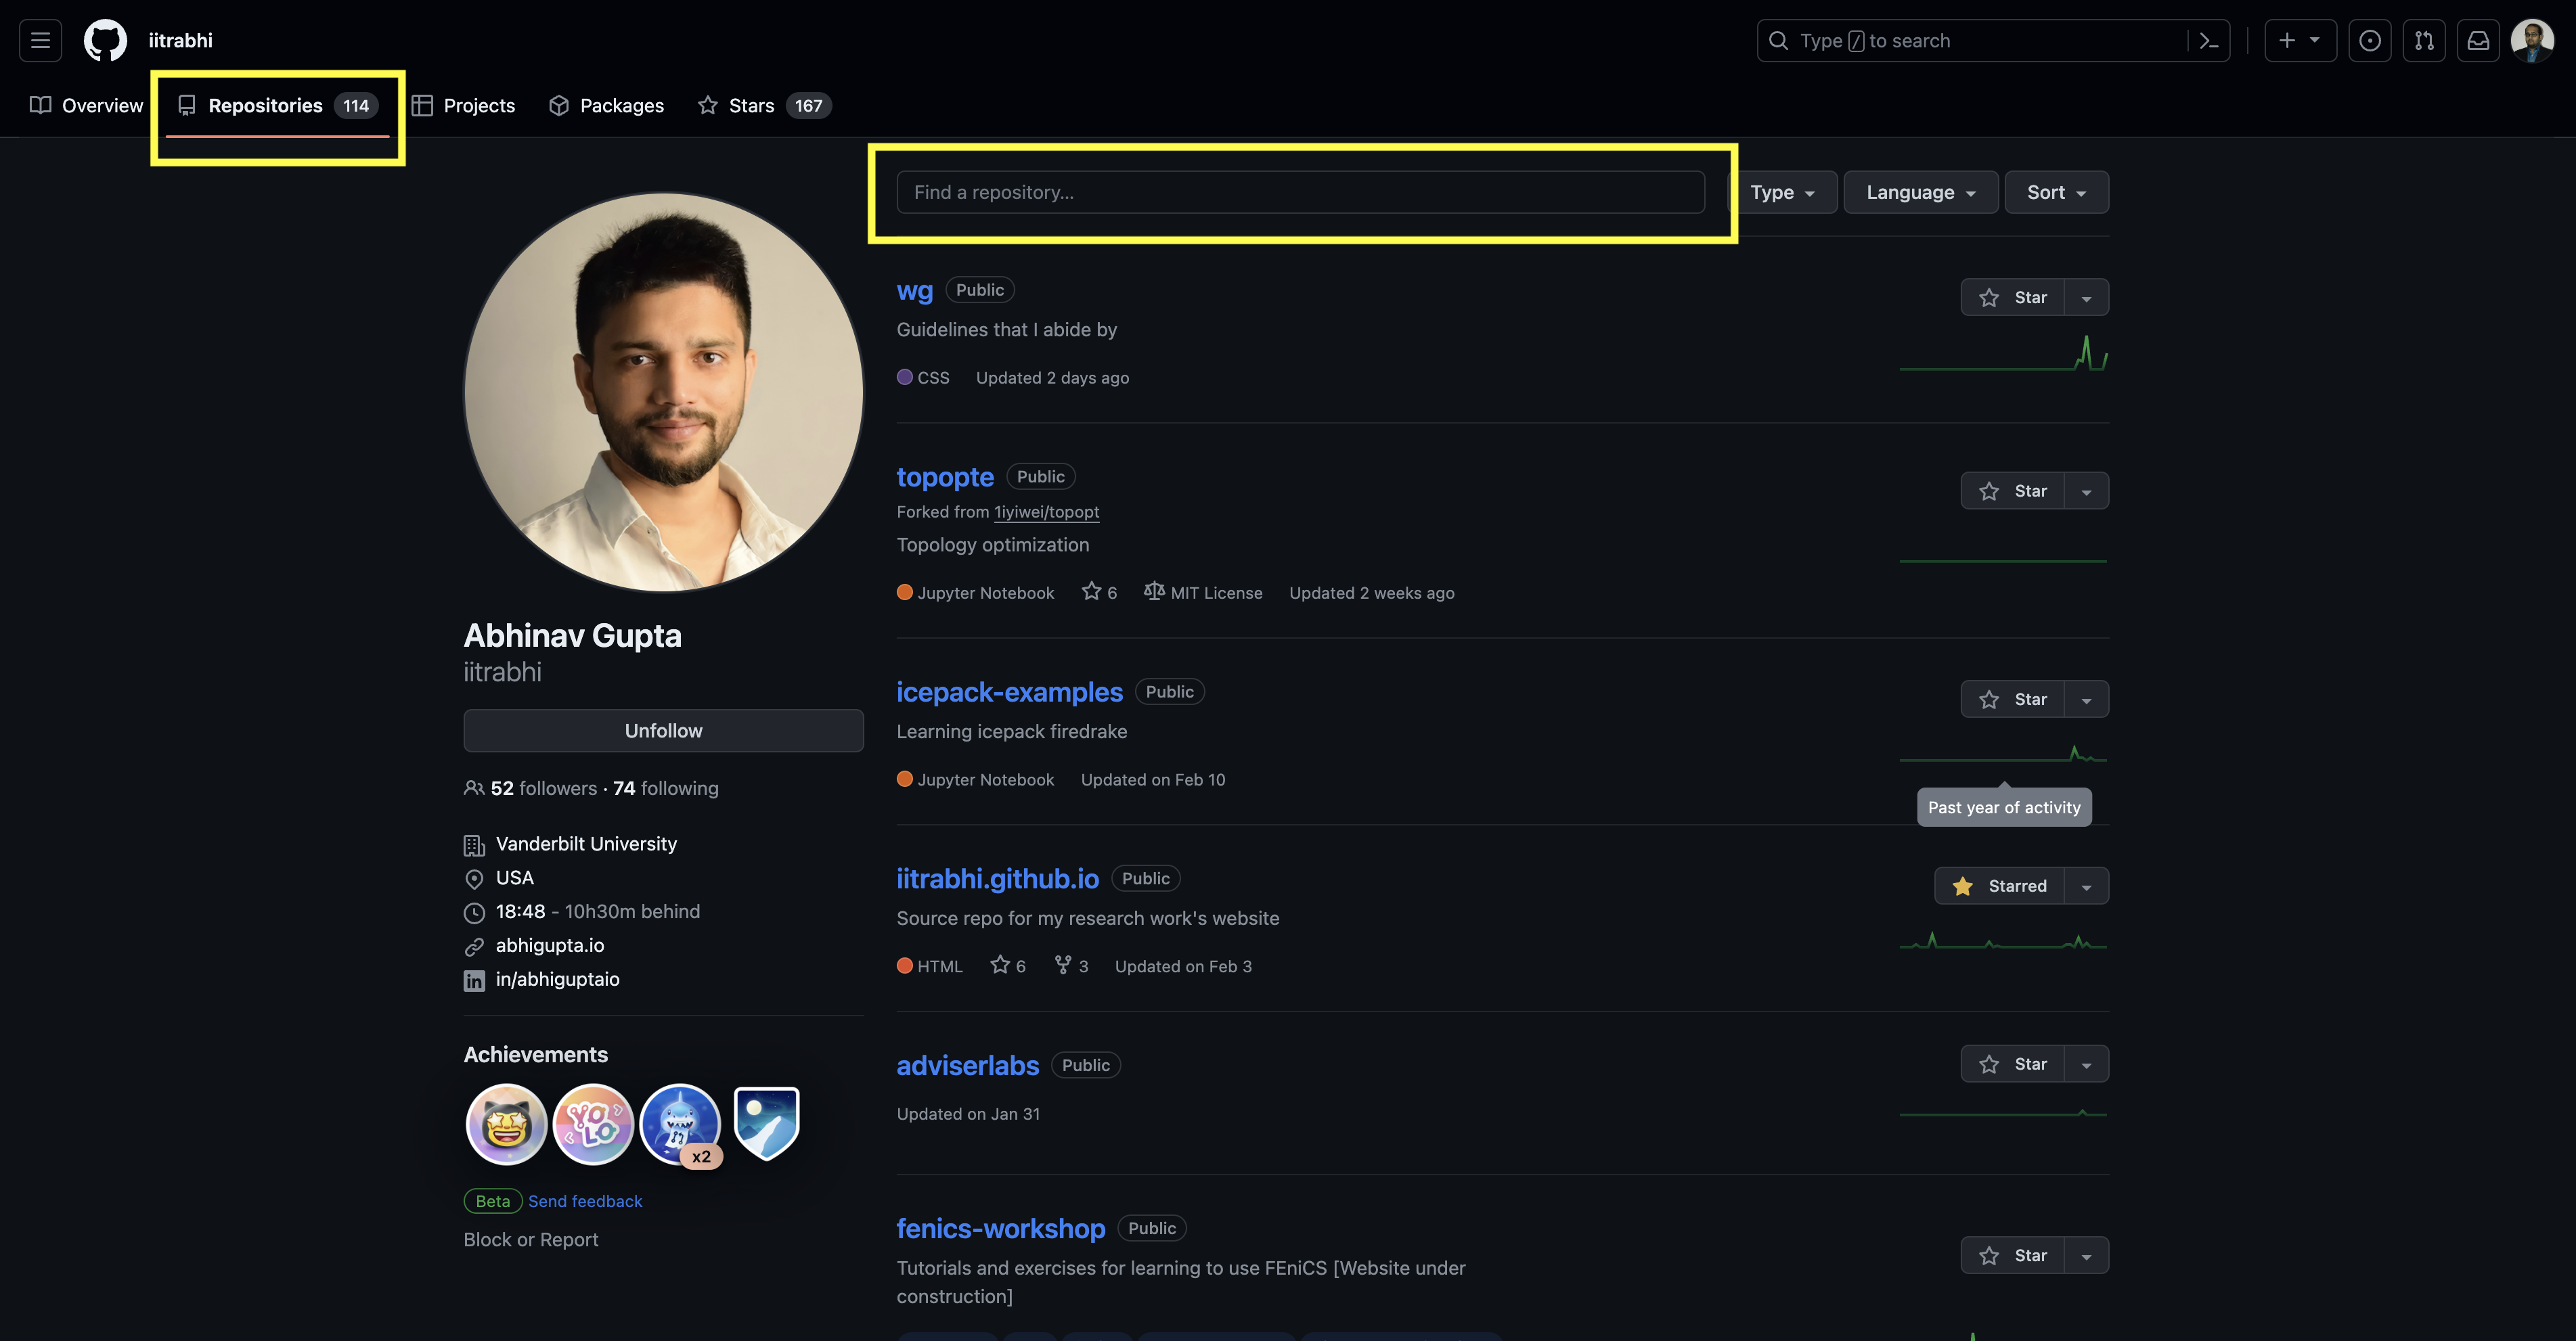Open the icepack-examples repository link
This screenshot has height=1341, width=2576.
(1009, 692)
